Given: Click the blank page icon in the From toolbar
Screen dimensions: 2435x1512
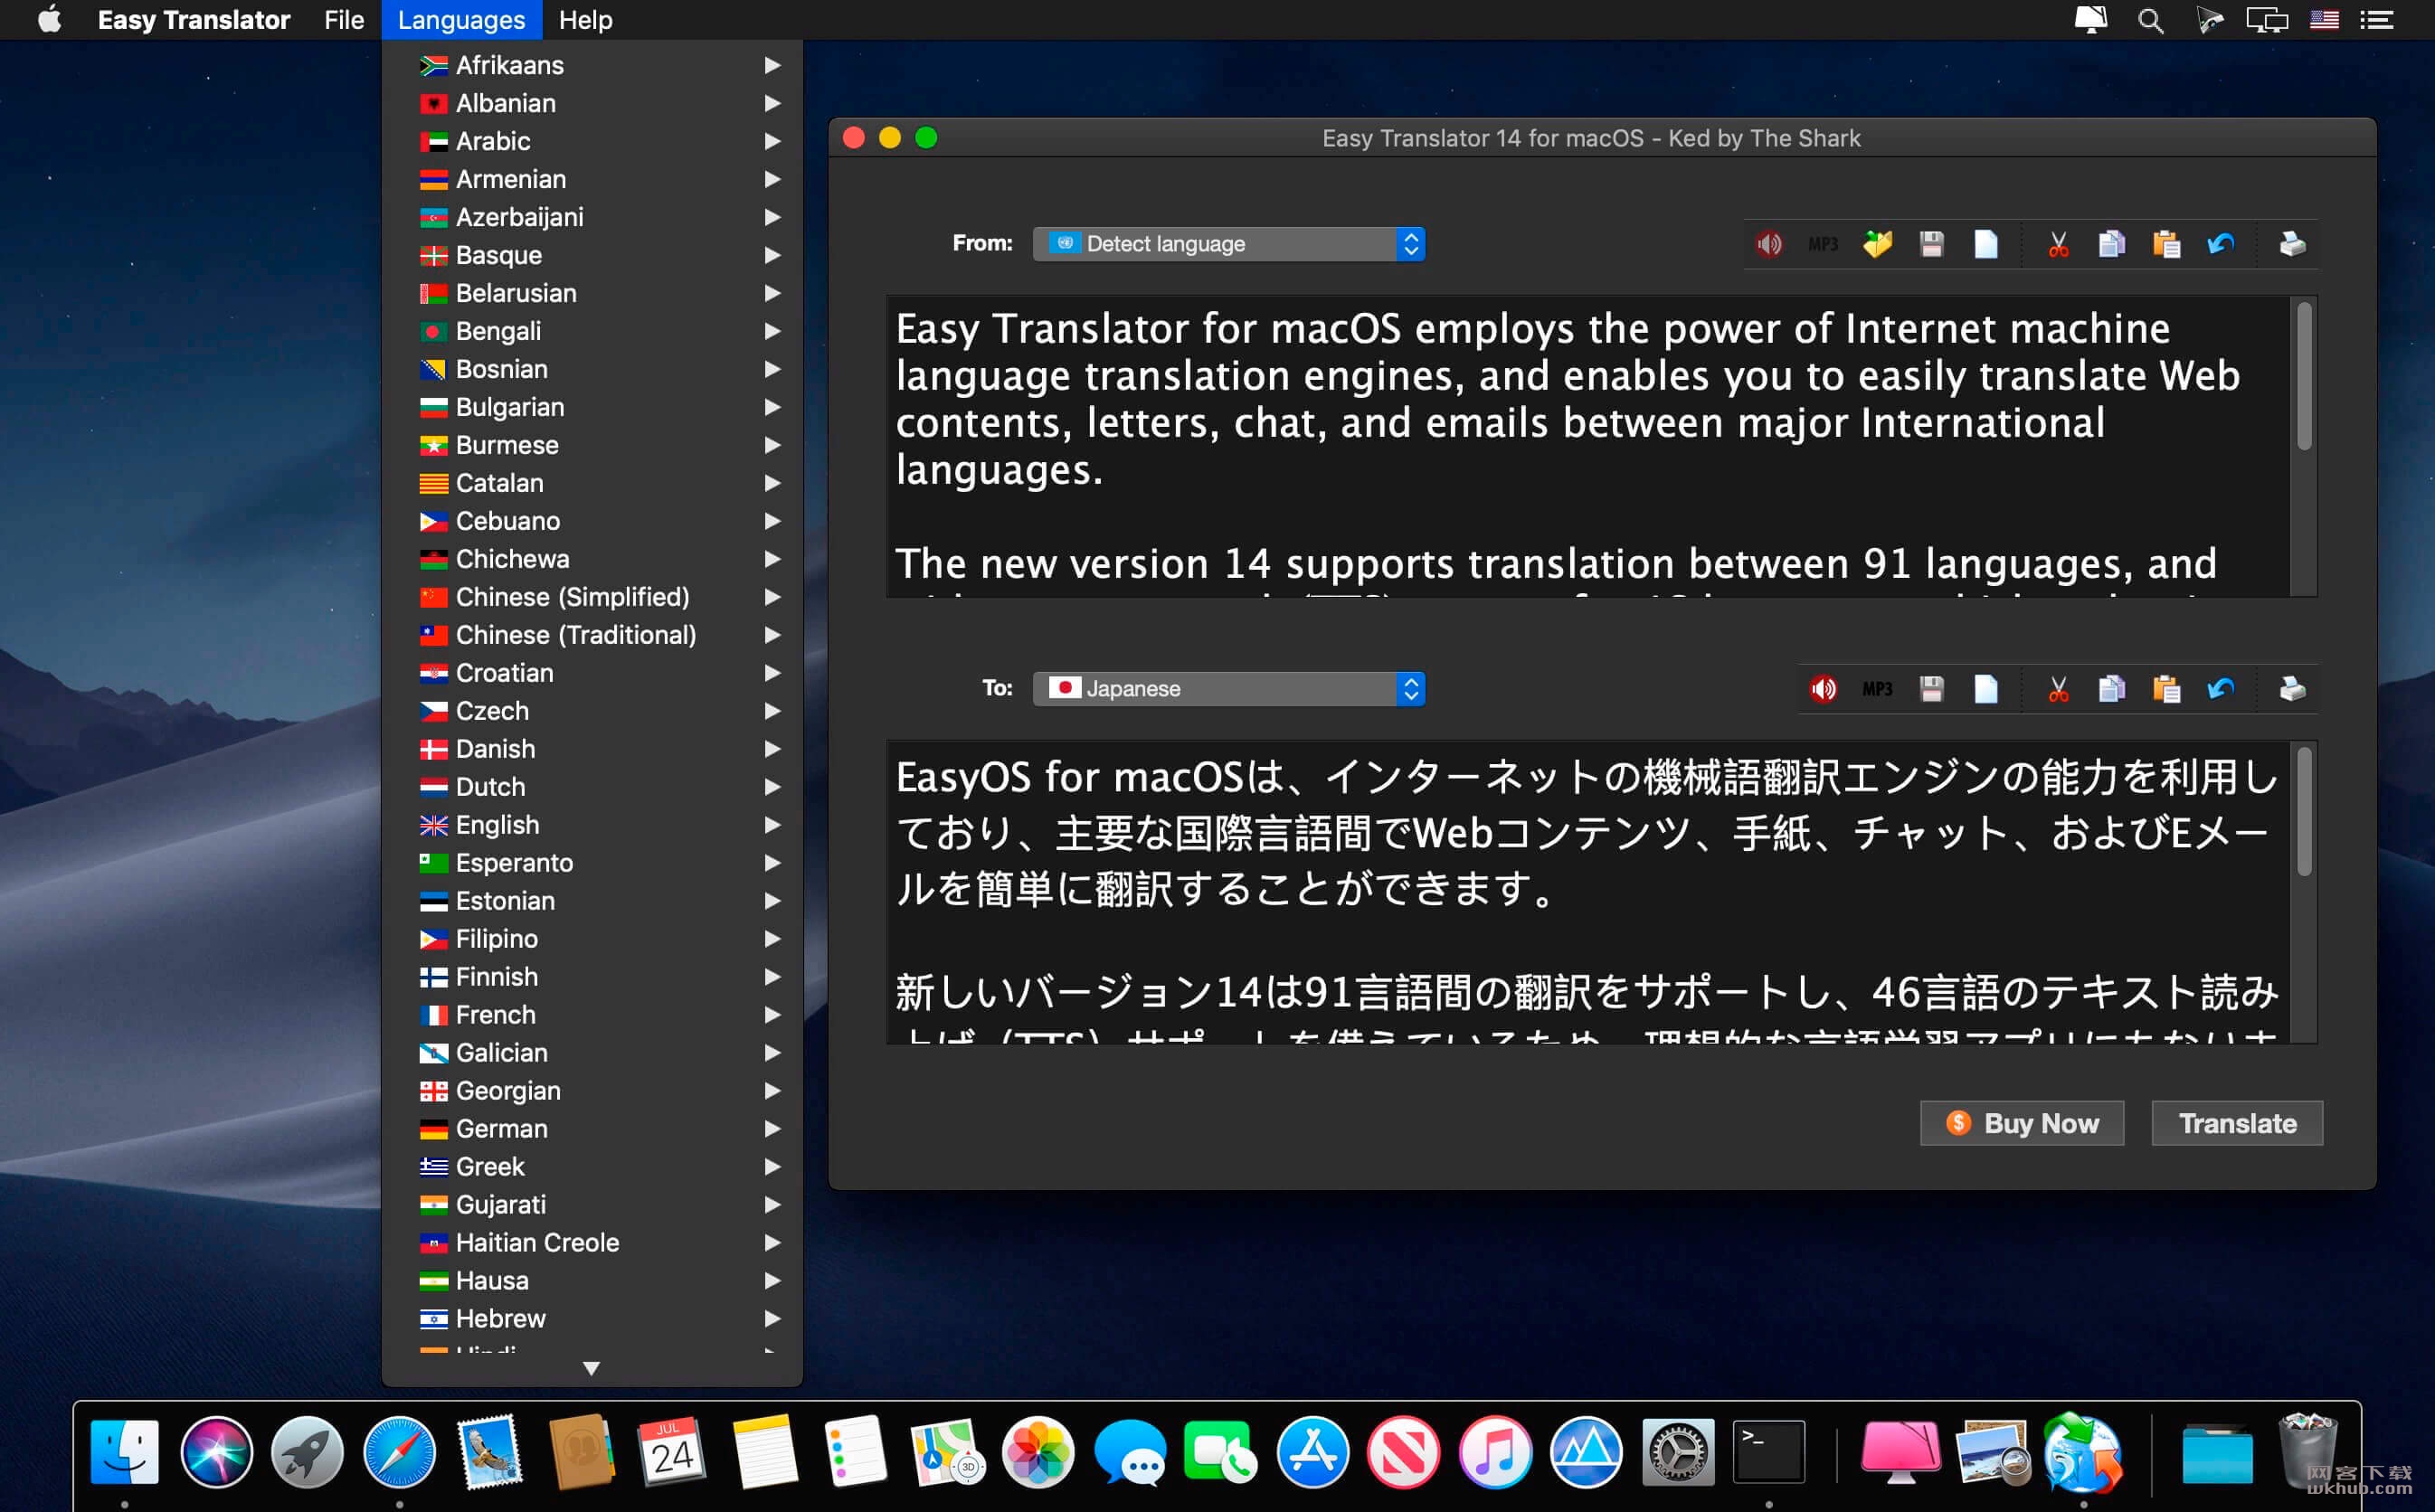Looking at the screenshot, I should tap(1986, 243).
